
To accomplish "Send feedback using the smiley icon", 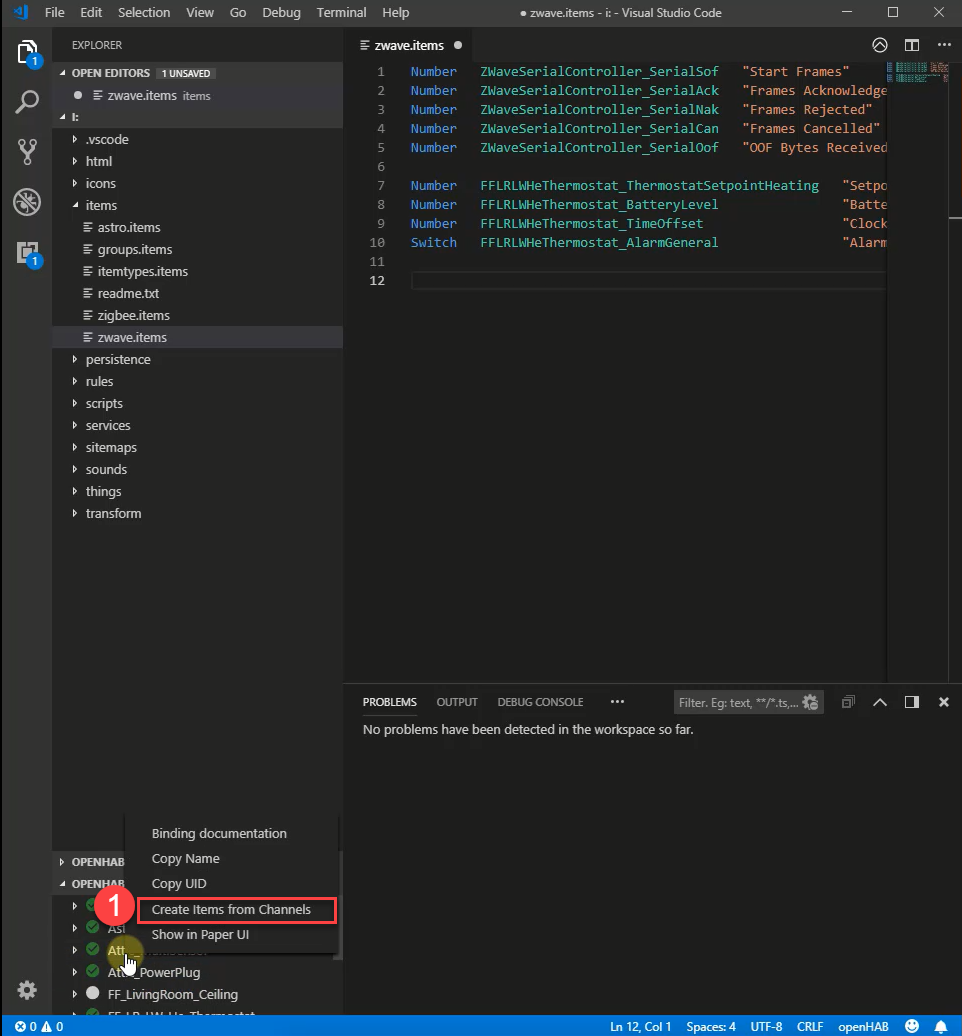I will pyautogui.click(x=911, y=1026).
